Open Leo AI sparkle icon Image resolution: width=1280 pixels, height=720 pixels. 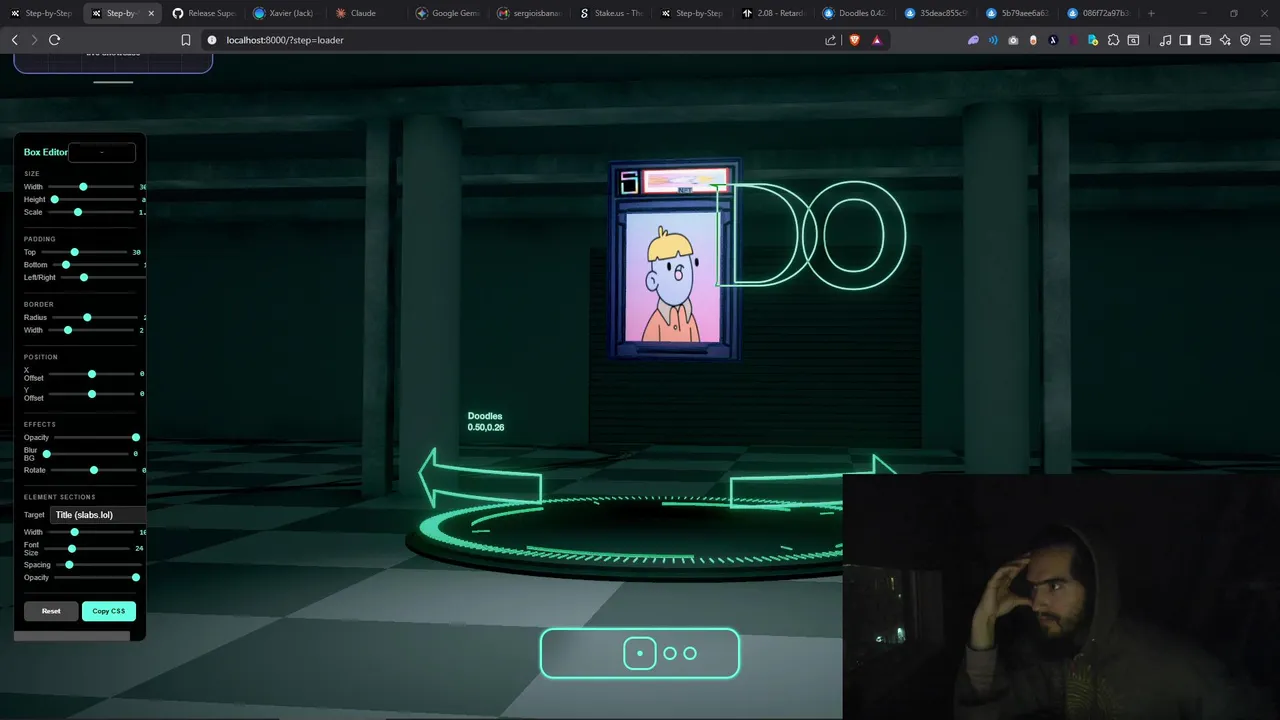1225,40
